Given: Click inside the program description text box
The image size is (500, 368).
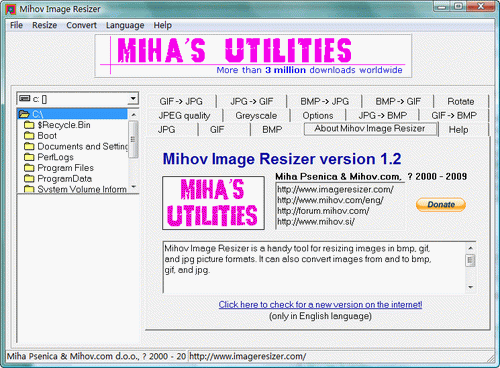Looking at the screenshot, I should pos(314,267).
